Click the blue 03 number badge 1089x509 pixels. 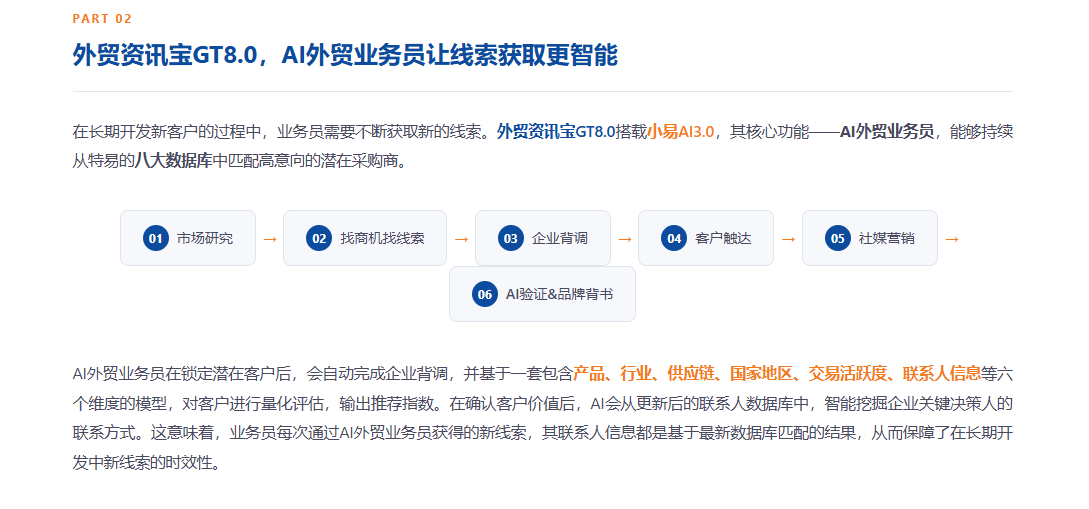(x=510, y=239)
